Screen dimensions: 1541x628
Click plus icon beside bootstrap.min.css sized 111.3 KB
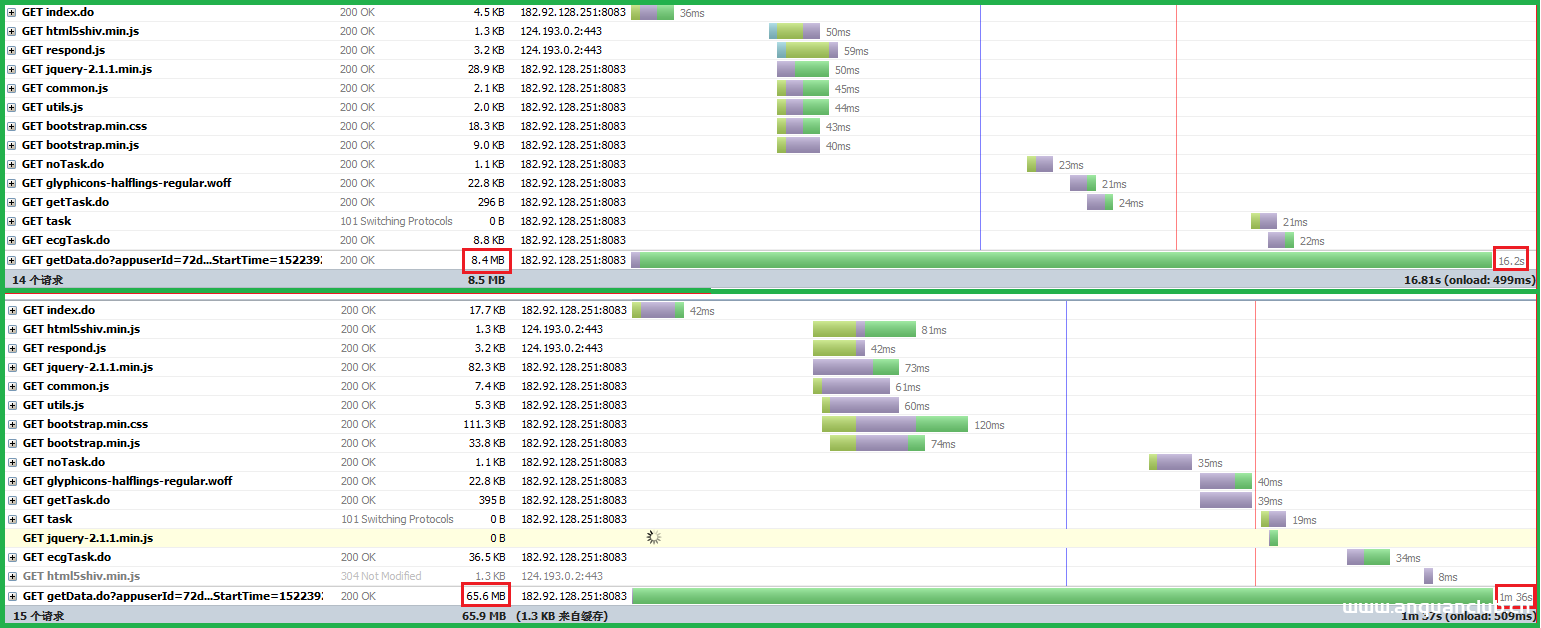12,425
